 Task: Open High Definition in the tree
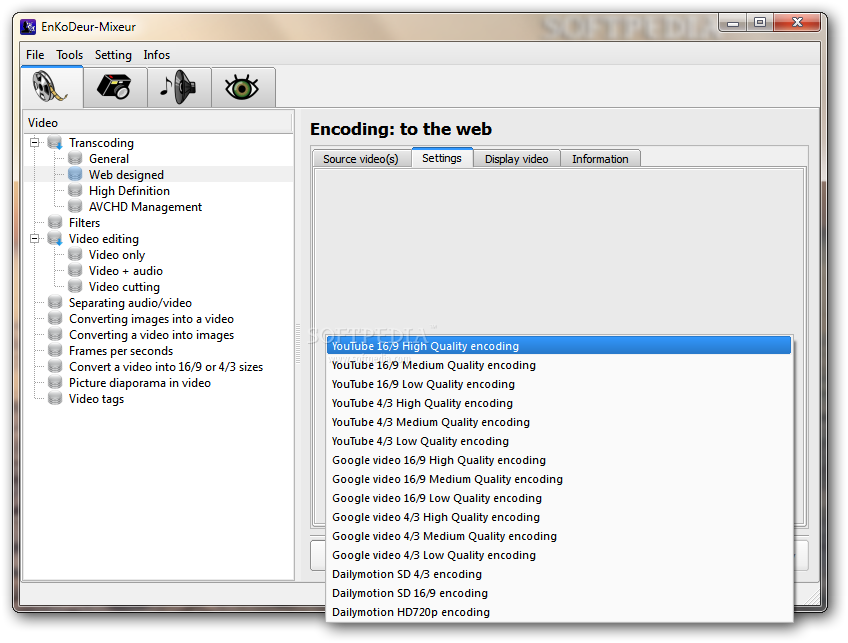click(x=129, y=190)
